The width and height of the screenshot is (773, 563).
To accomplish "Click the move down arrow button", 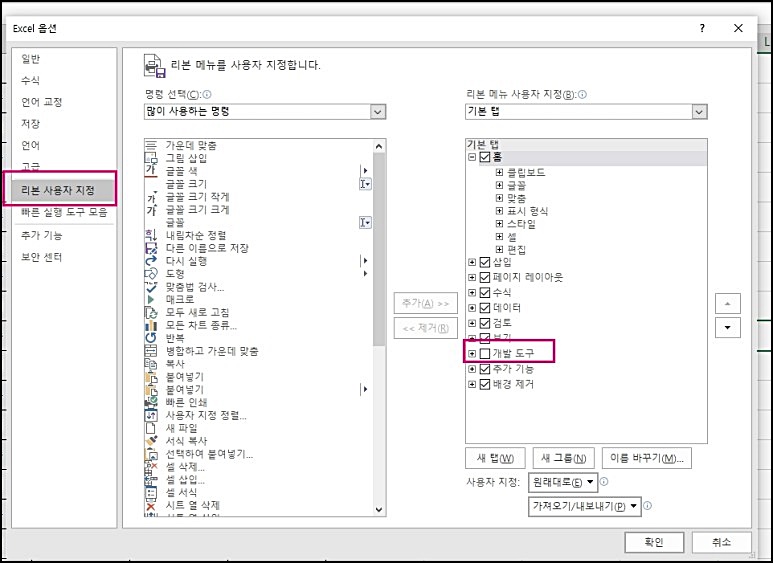I will click(x=728, y=328).
